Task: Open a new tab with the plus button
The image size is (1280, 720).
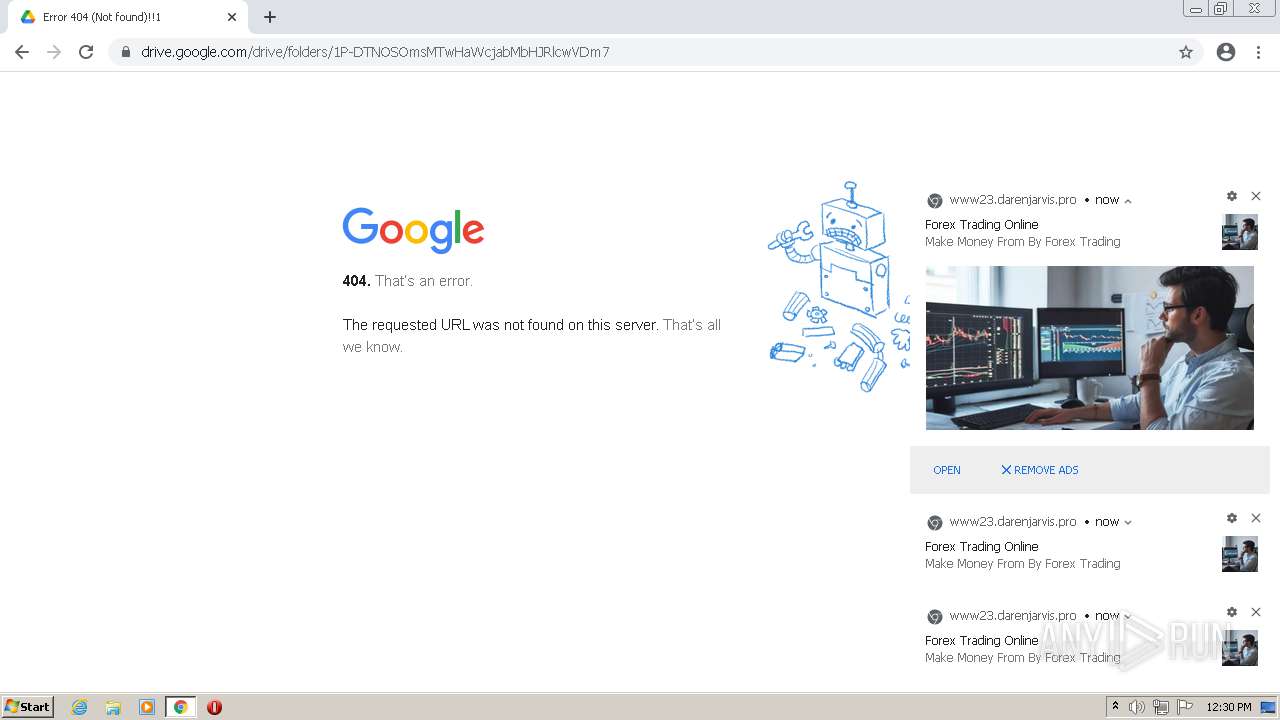Action: coord(270,17)
